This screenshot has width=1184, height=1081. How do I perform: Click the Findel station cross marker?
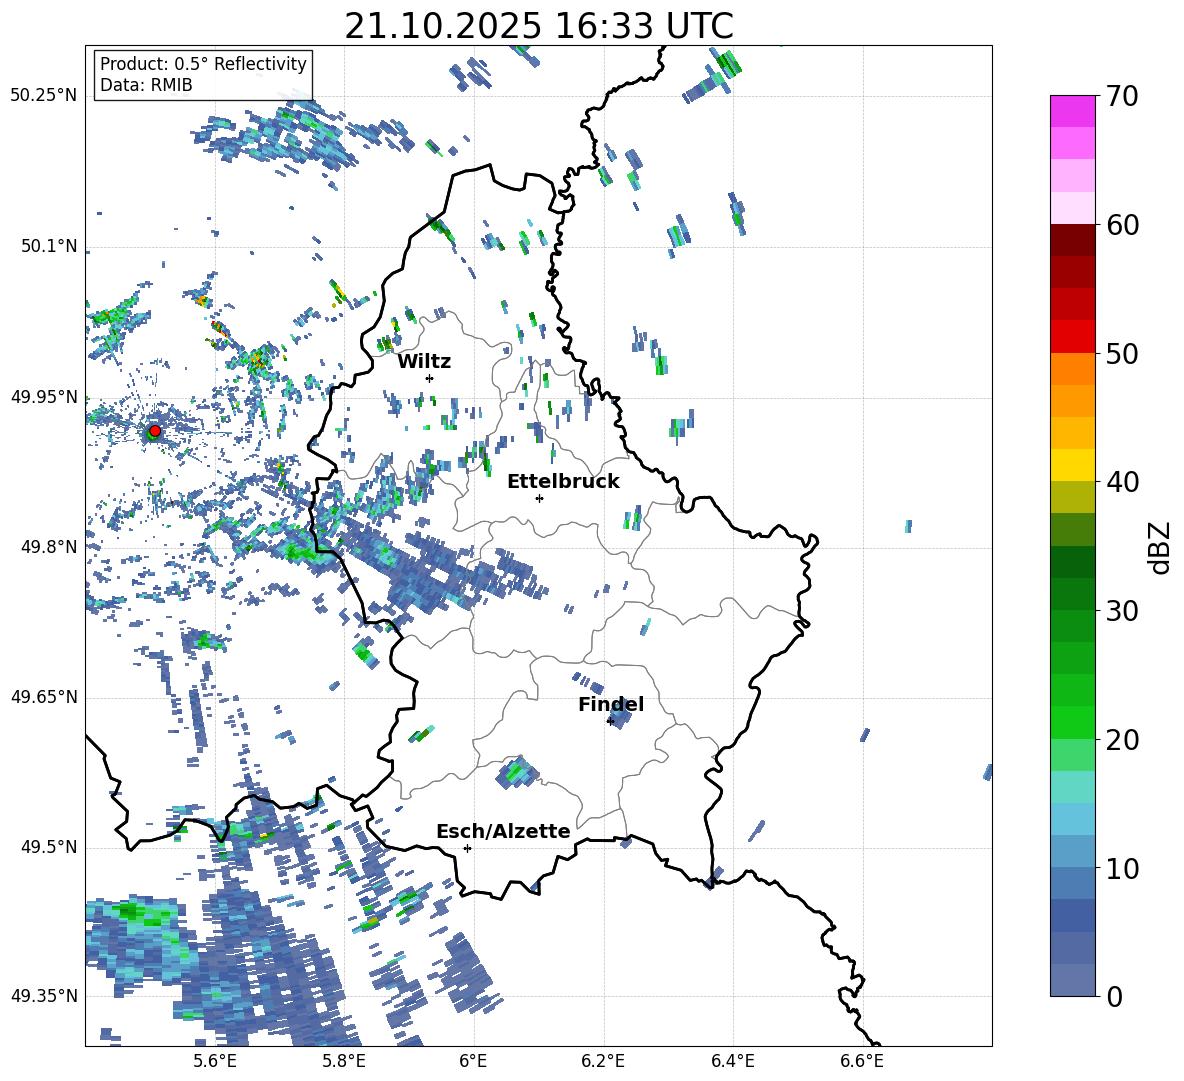click(x=610, y=721)
